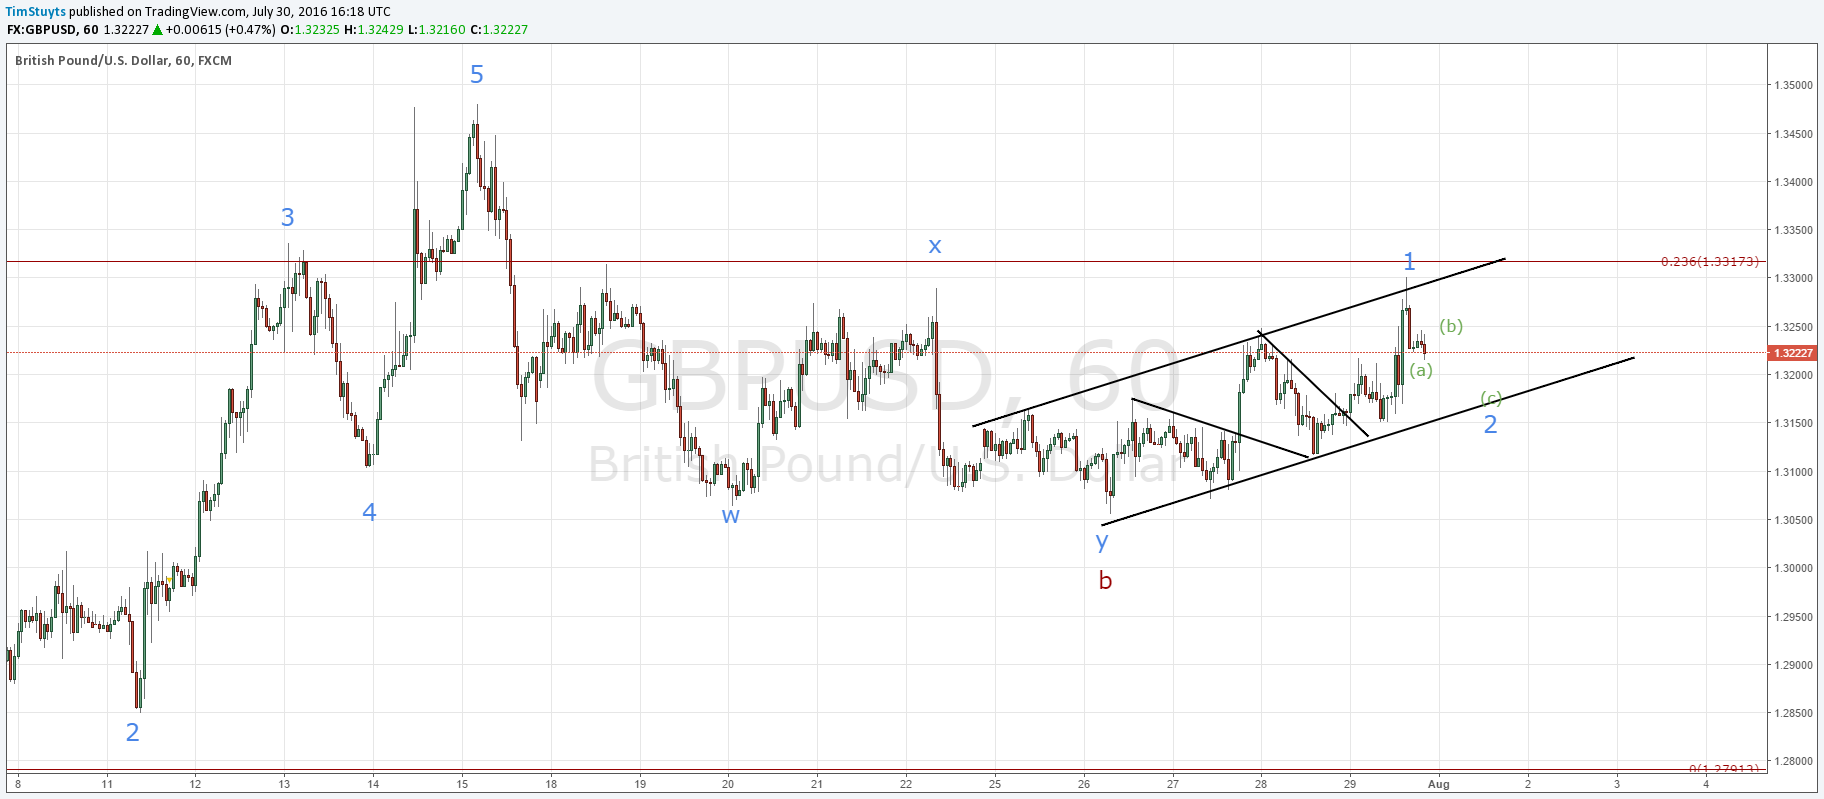Click the 0.236(1.33173) Fibonacci level label
The height and width of the screenshot is (799, 1824).
click(x=1709, y=262)
